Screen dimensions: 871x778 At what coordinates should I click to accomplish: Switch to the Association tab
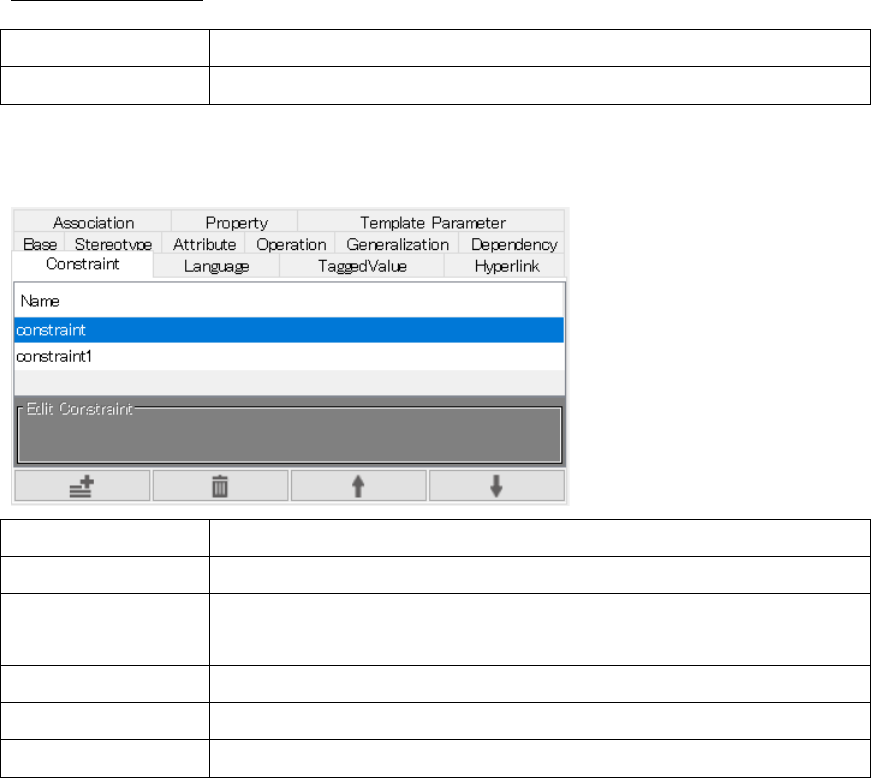93,222
